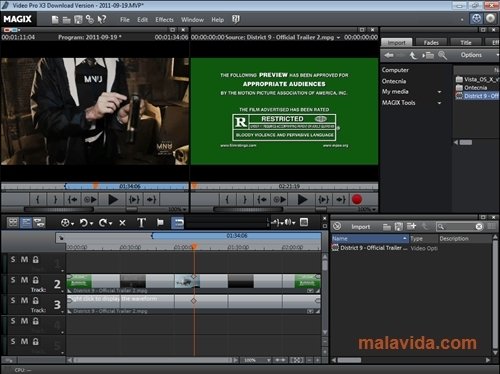Mute track 2

(x=24, y=280)
